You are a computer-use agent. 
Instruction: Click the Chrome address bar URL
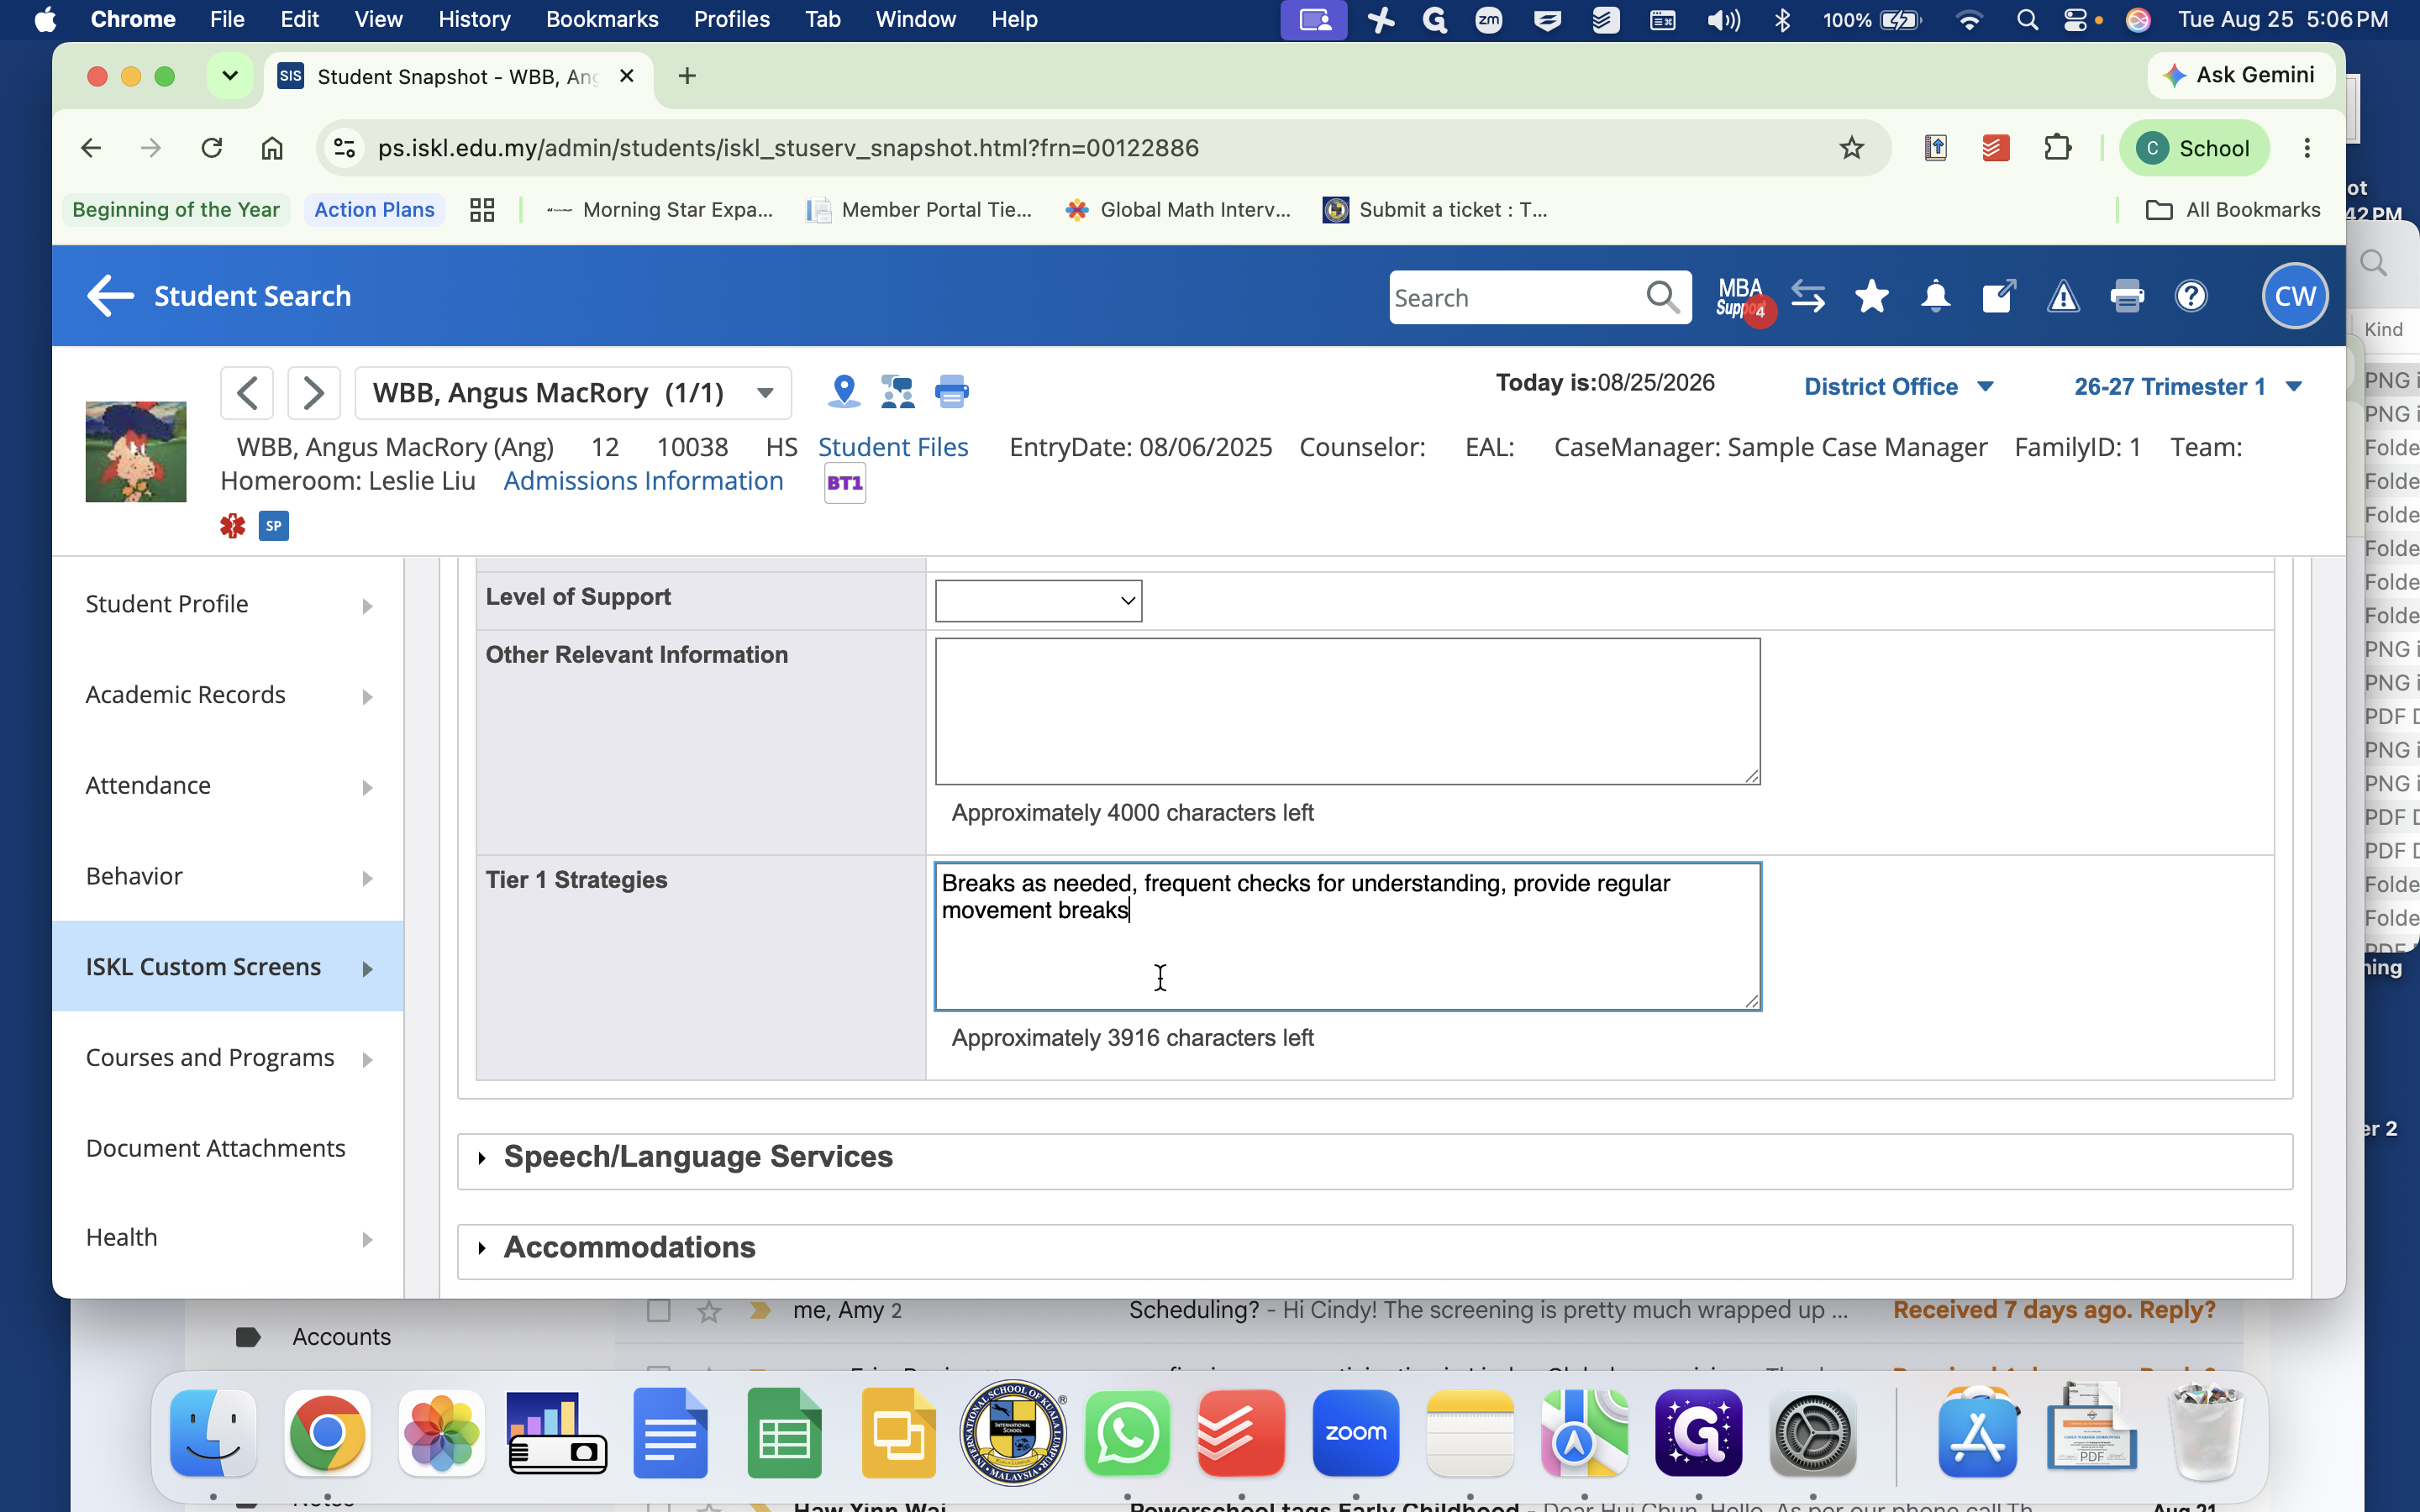[788, 148]
